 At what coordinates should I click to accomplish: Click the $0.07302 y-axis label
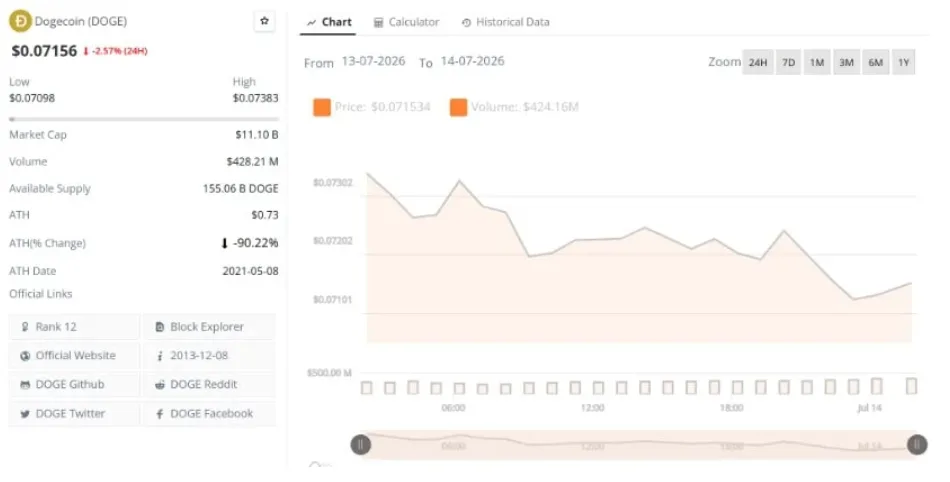click(x=333, y=183)
